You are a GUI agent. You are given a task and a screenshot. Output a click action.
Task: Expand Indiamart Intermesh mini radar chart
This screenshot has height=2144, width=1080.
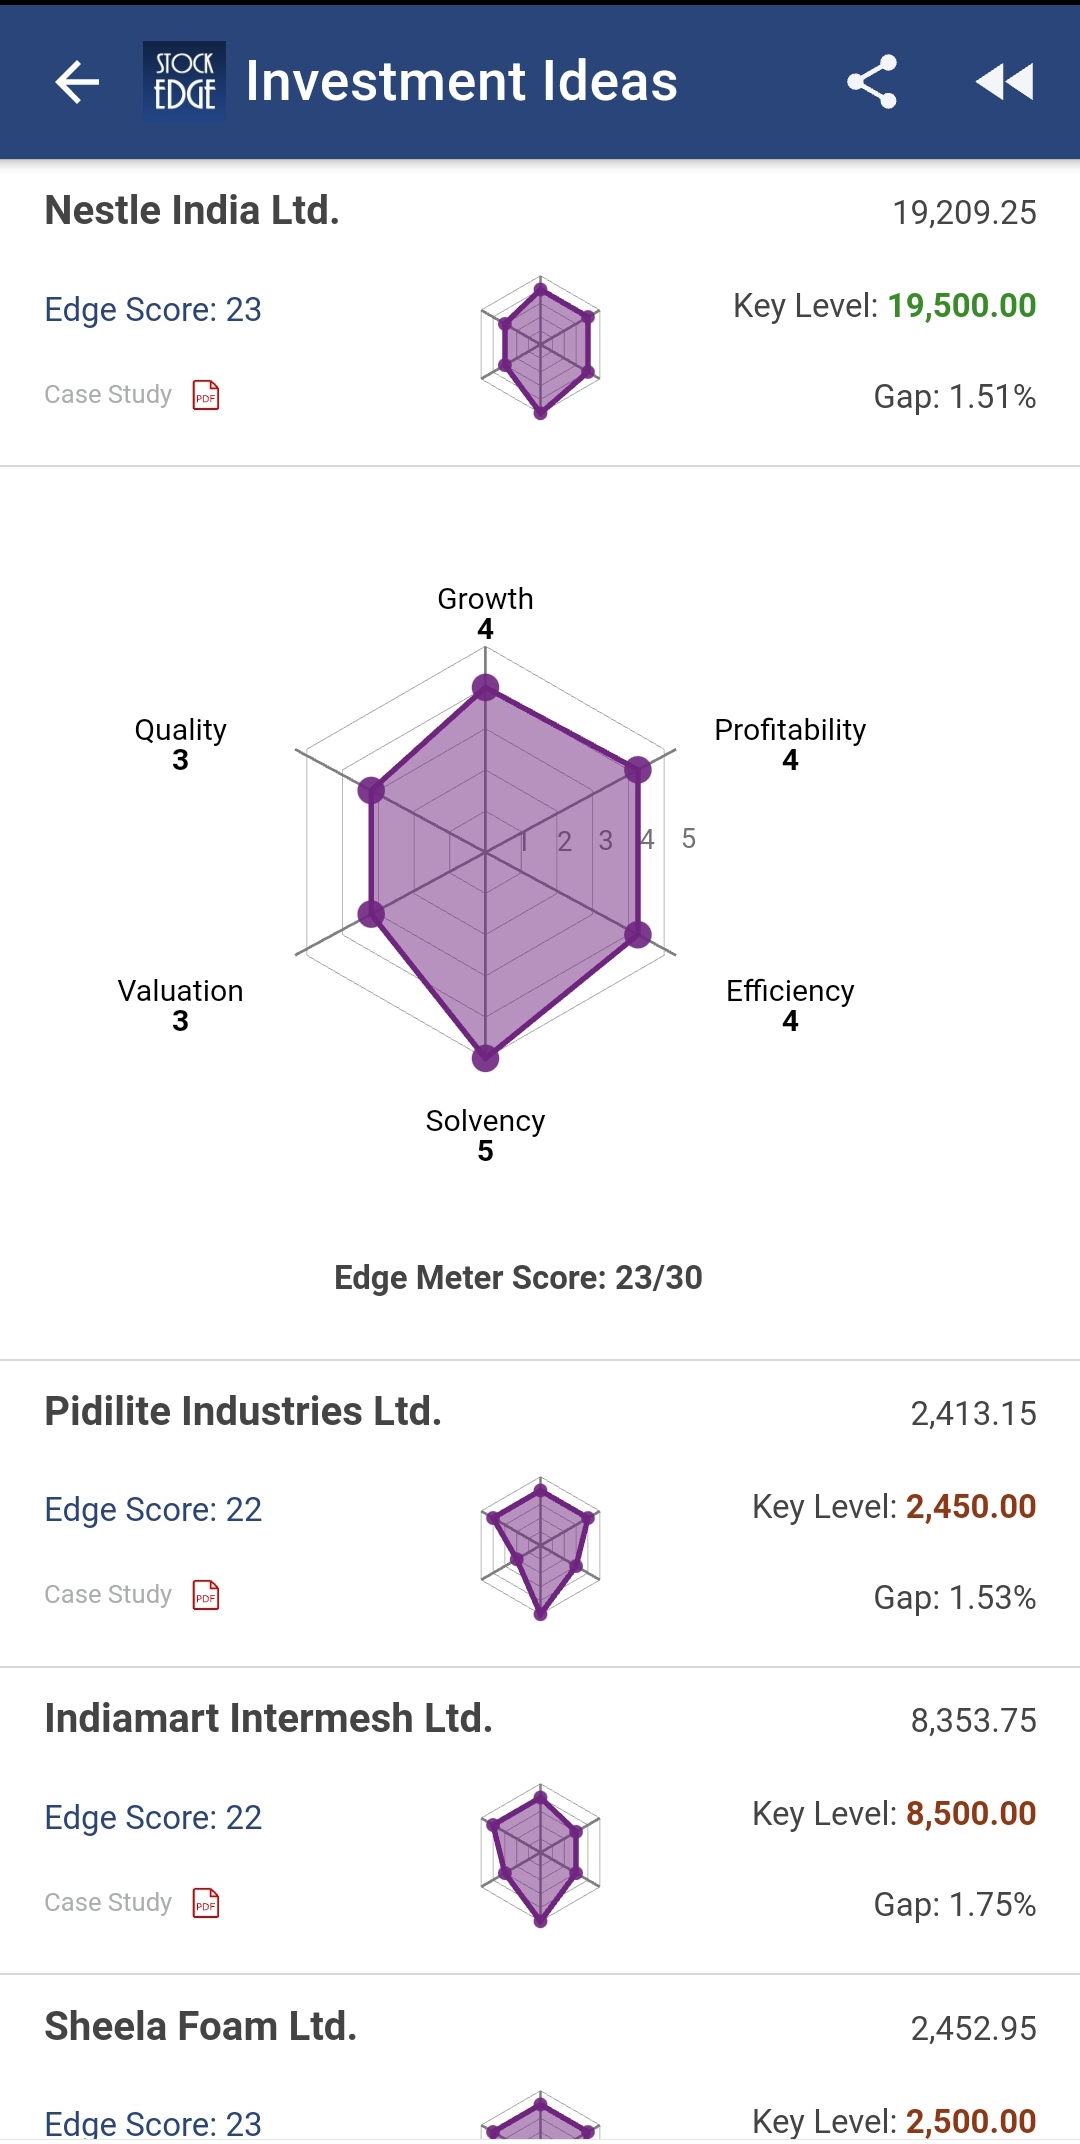tap(540, 1855)
